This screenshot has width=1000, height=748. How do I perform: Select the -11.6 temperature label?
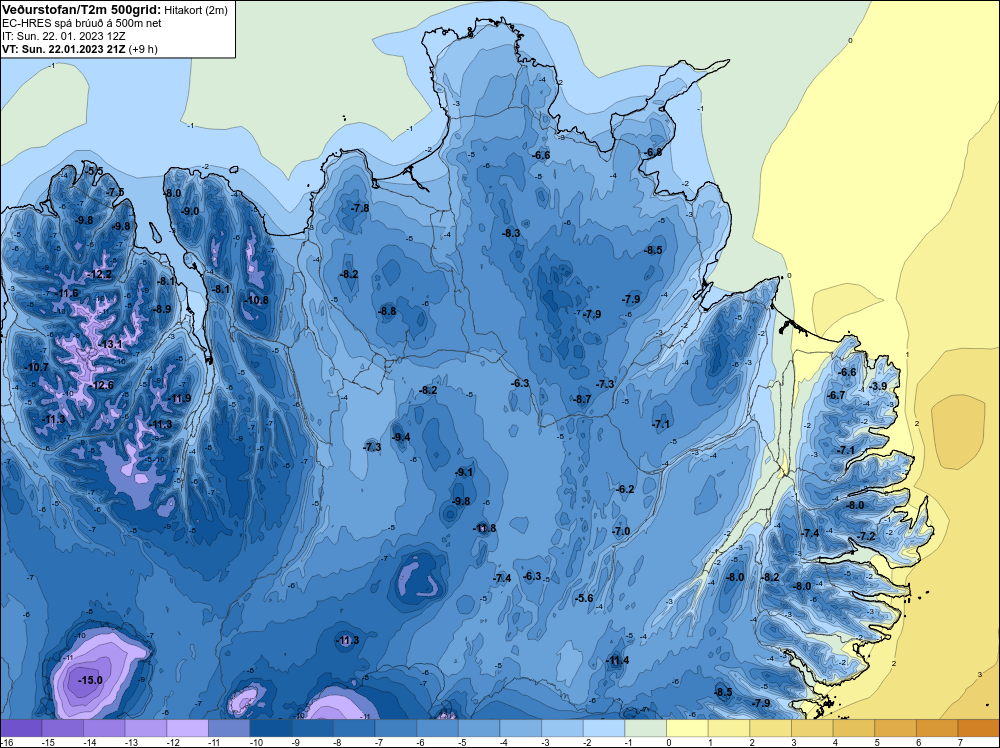pyautogui.click(x=66, y=293)
